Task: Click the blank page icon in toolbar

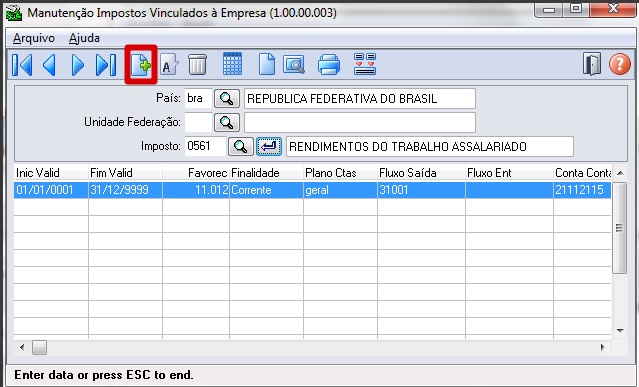Action: (267, 65)
